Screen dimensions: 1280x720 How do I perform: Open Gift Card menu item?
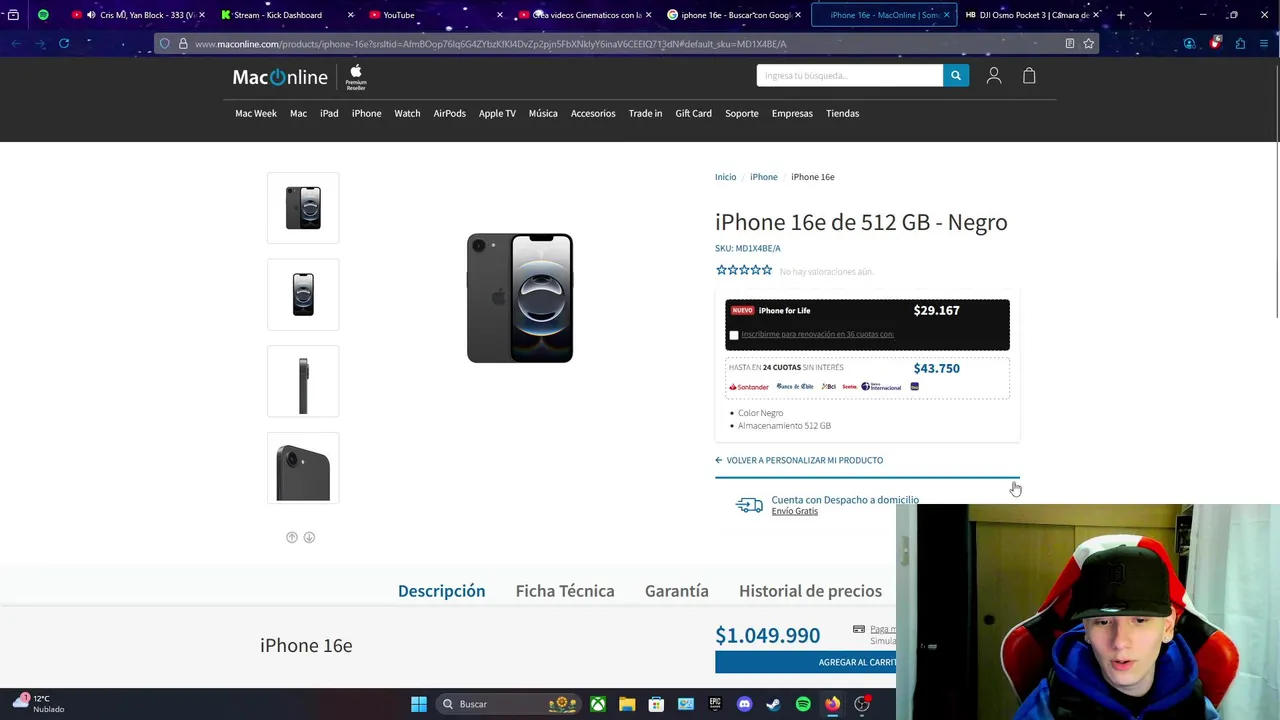(693, 113)
